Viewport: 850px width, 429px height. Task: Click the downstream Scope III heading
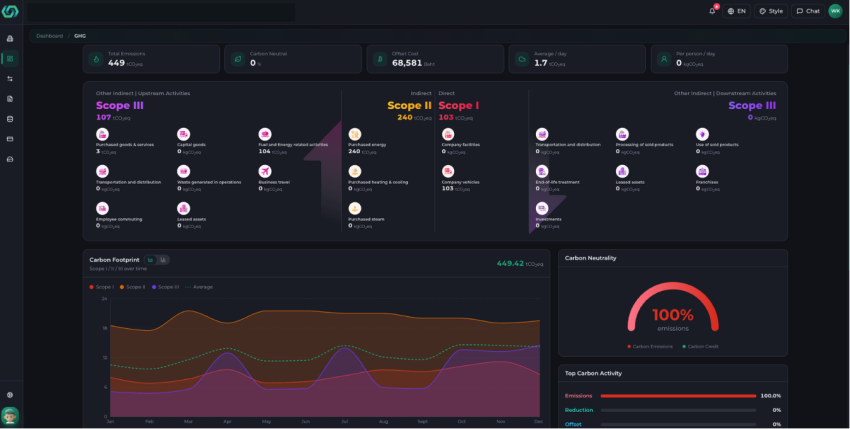click(752, 105)
